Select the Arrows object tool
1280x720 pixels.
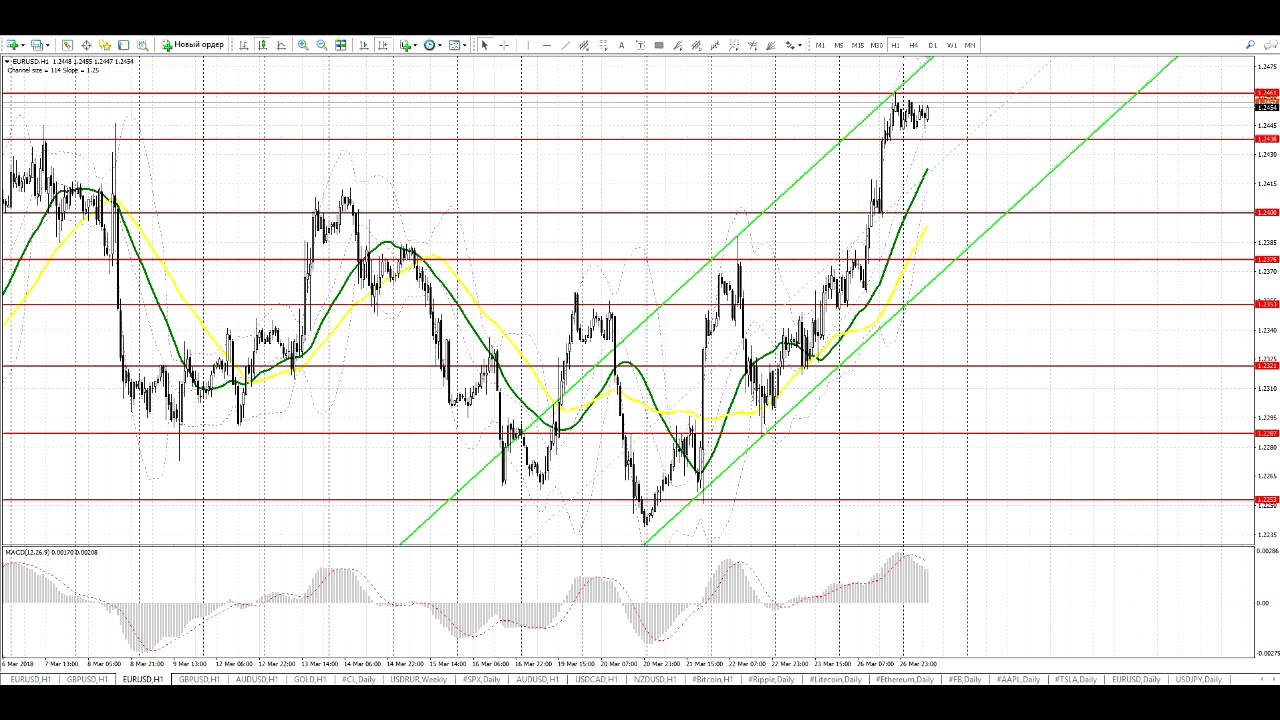pyautogui.click(x=790, y=45)
